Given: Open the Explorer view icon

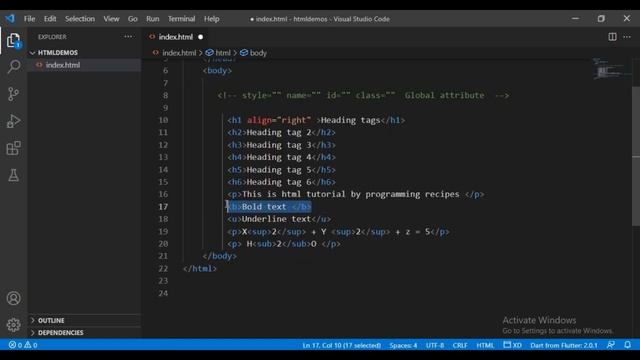Looking at the screenshot, I should coord(13,40).
